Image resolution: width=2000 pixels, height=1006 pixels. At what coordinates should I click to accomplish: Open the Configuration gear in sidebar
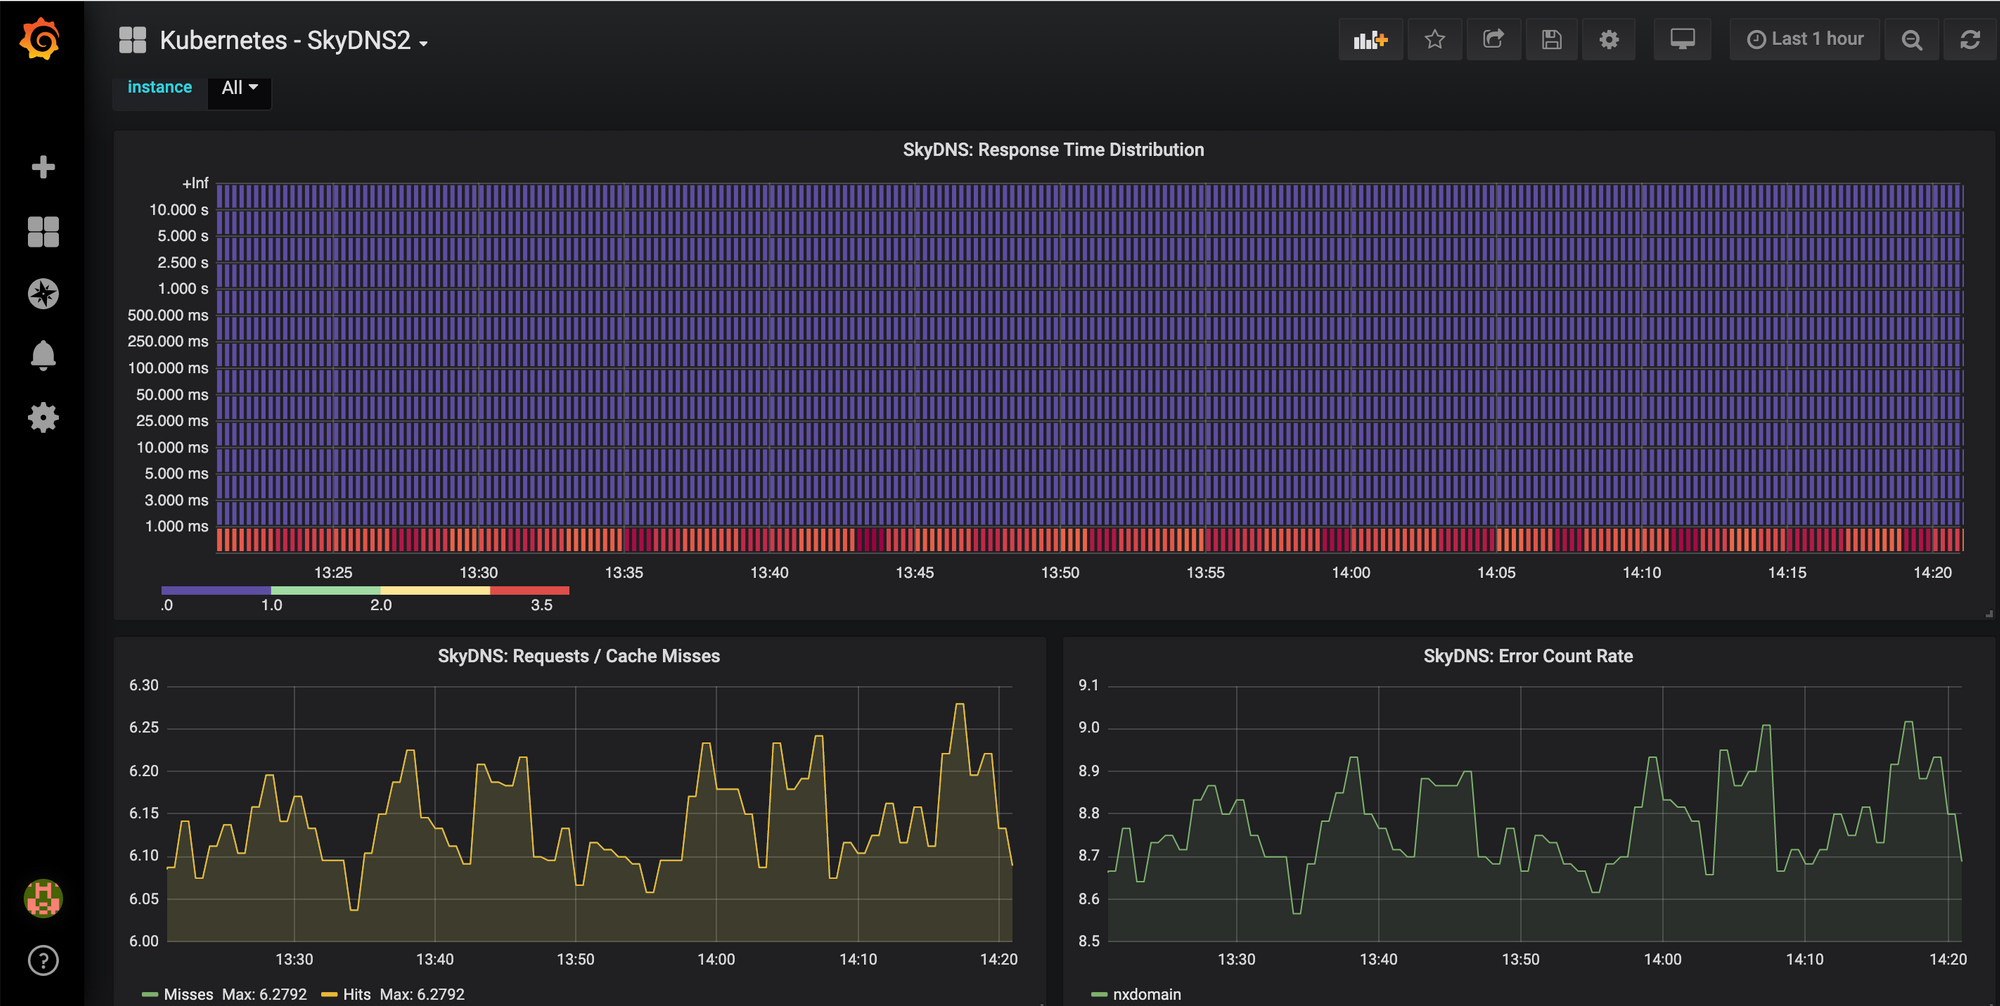43,418
